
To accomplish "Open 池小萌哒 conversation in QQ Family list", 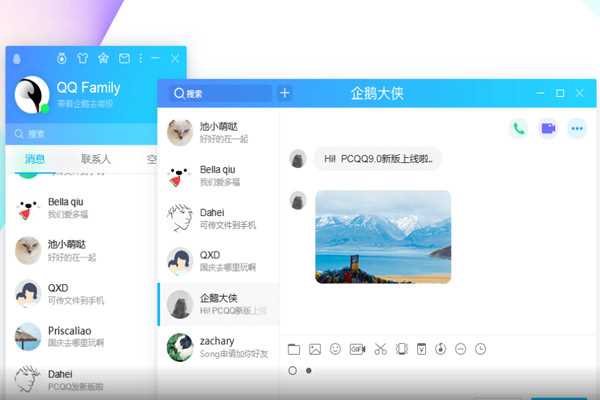I will [x=81, y=251].
